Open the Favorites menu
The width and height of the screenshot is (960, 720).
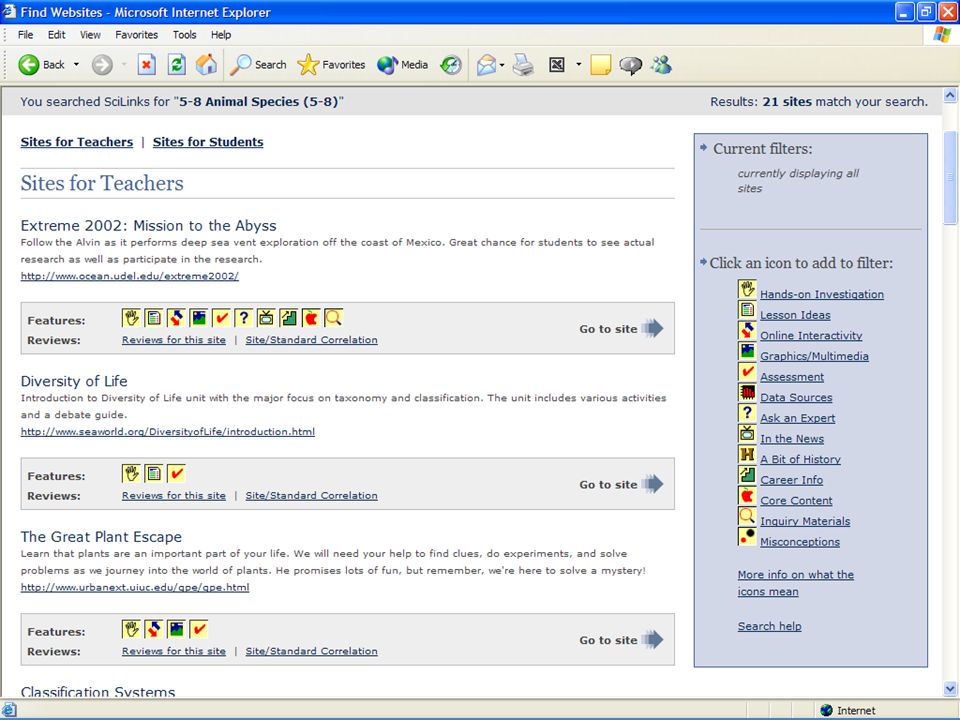pos(137,35)
